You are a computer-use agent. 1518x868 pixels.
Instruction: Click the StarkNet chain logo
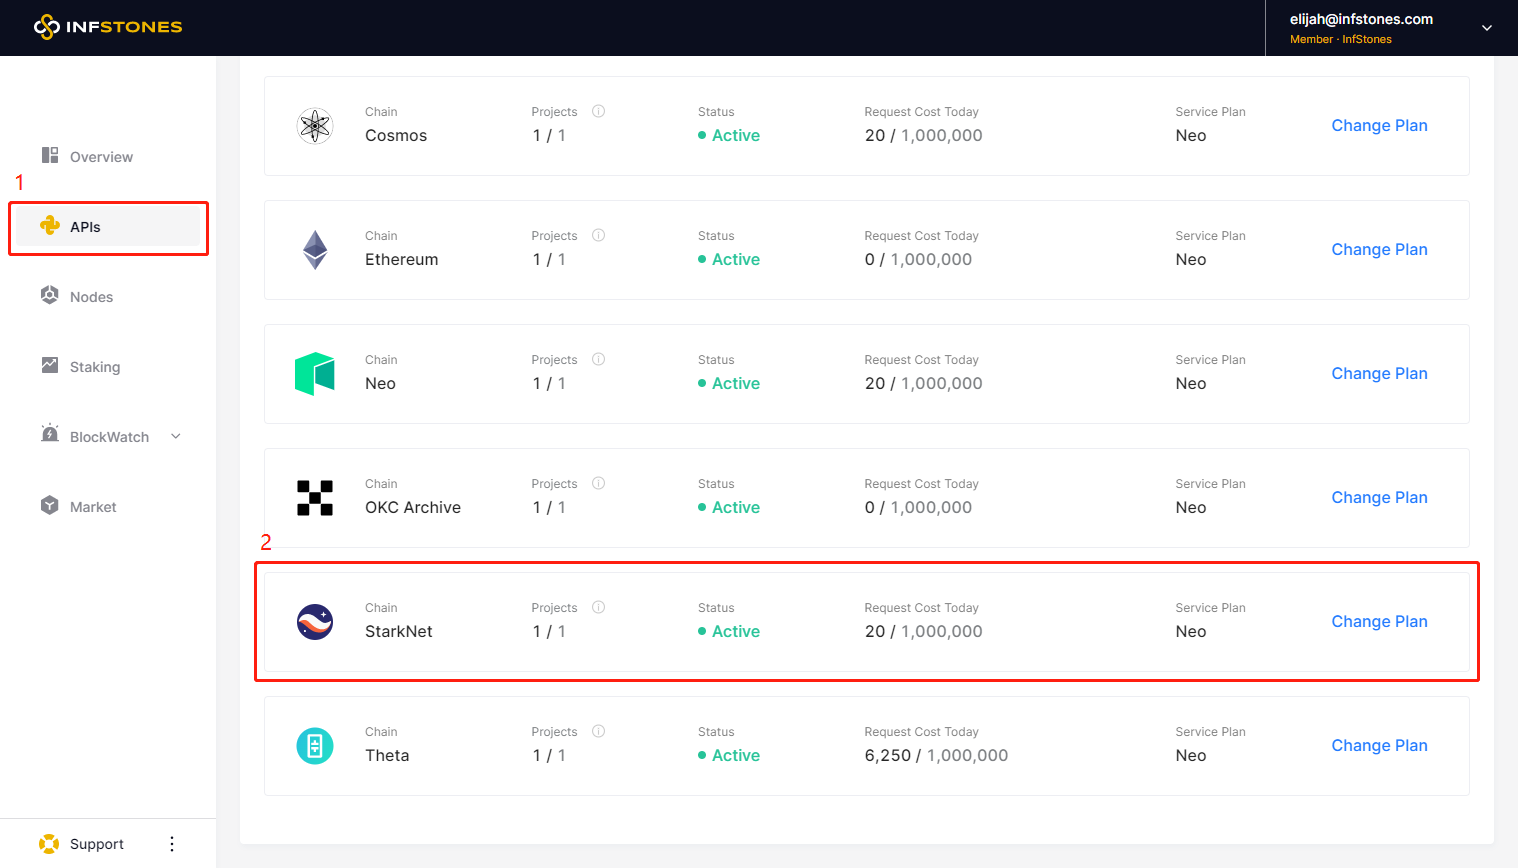(x=315, y=622)
